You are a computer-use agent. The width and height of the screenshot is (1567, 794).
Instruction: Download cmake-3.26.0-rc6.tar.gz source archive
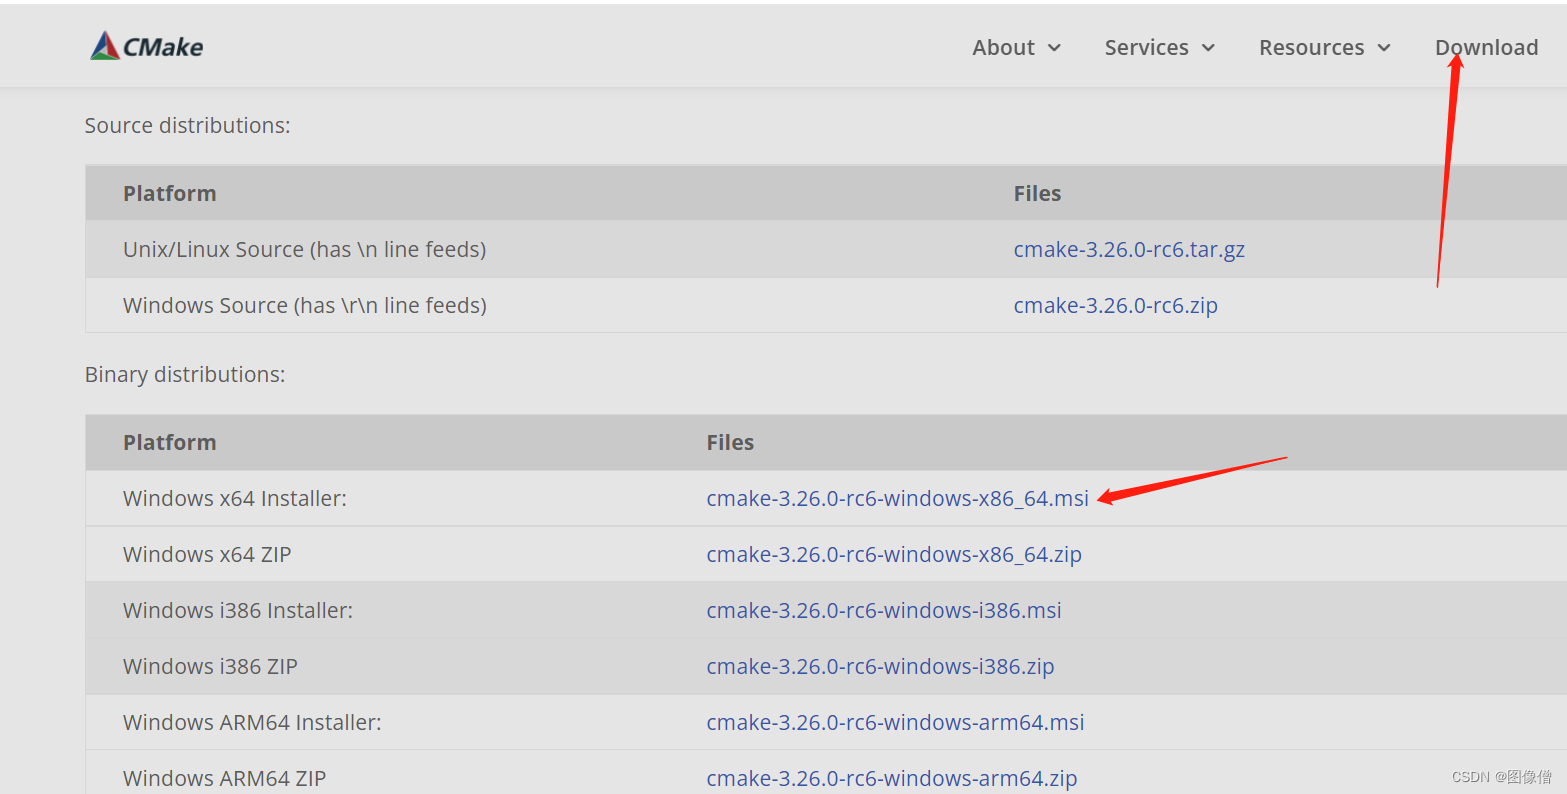pyautogui.click(x=1129, y=249)
